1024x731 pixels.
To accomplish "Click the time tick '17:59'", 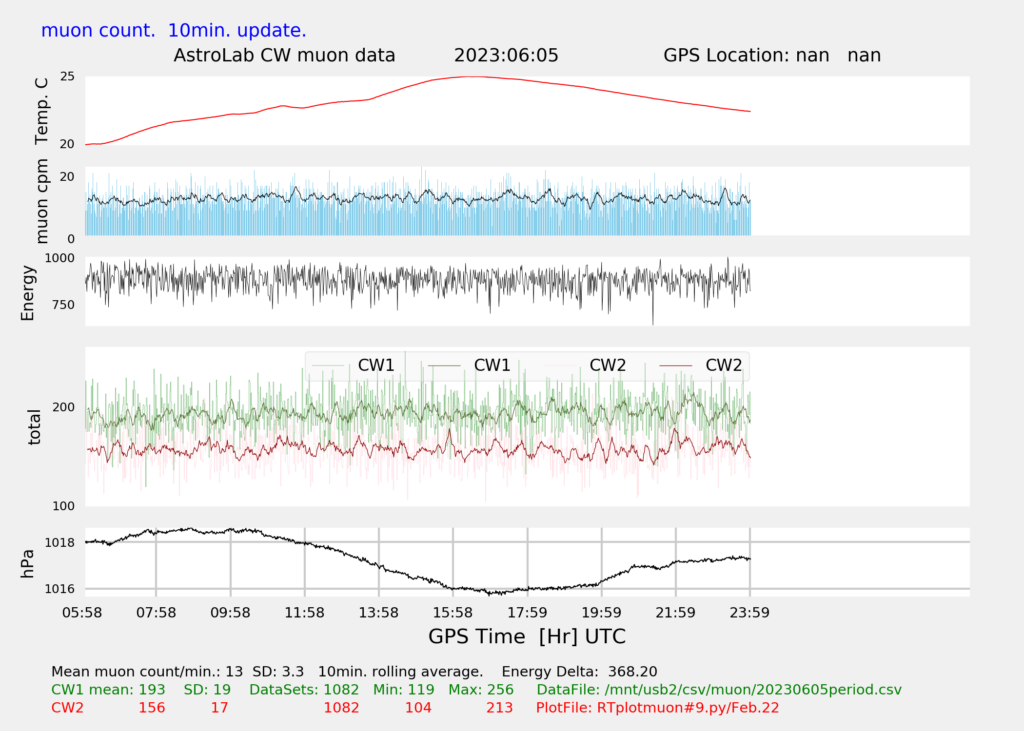I will [528, 613].
